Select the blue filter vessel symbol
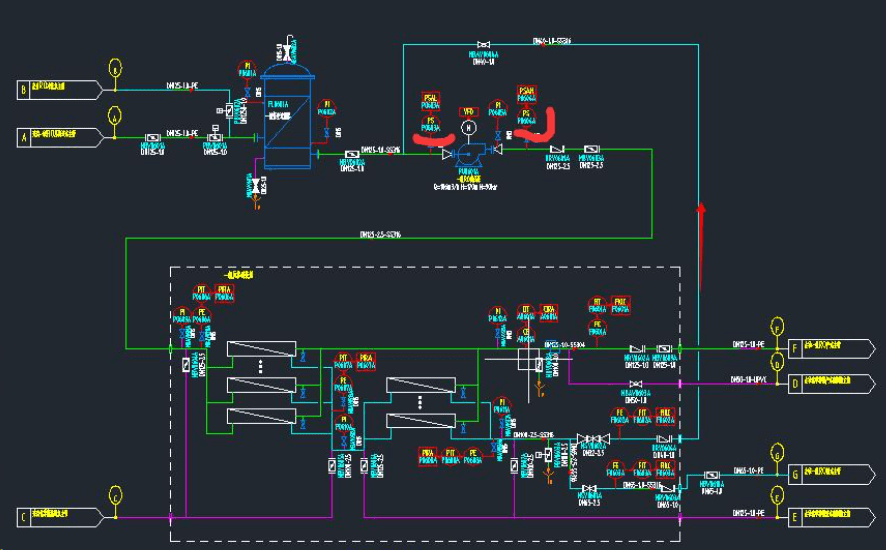 (288, 117)
